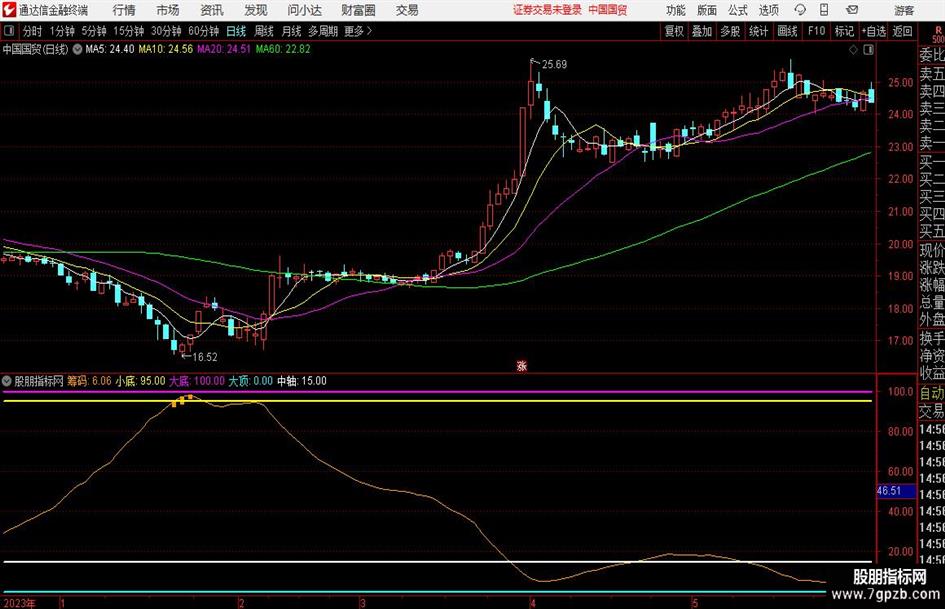
Task: Click the 大底: 100.00 indicator value
Action: (196, 381)
